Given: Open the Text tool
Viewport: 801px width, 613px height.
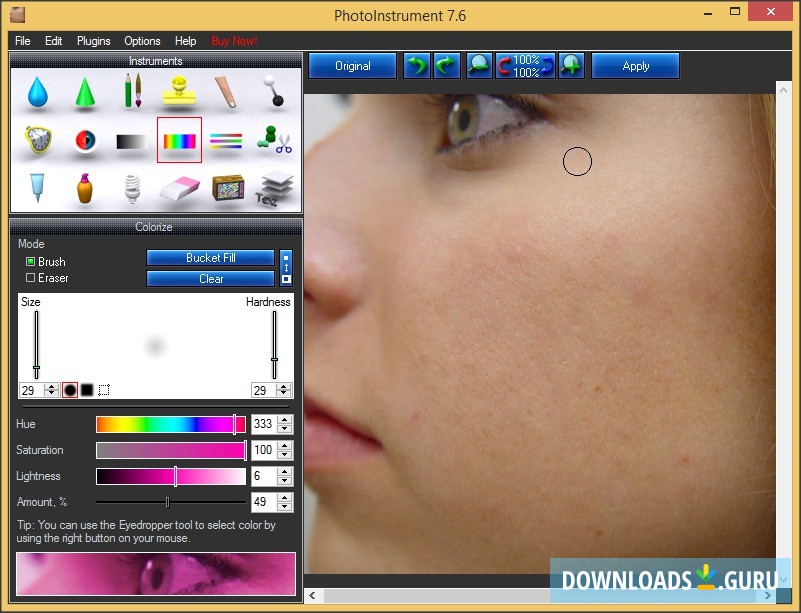Looking at the screenshot, I should coord(275,188).
